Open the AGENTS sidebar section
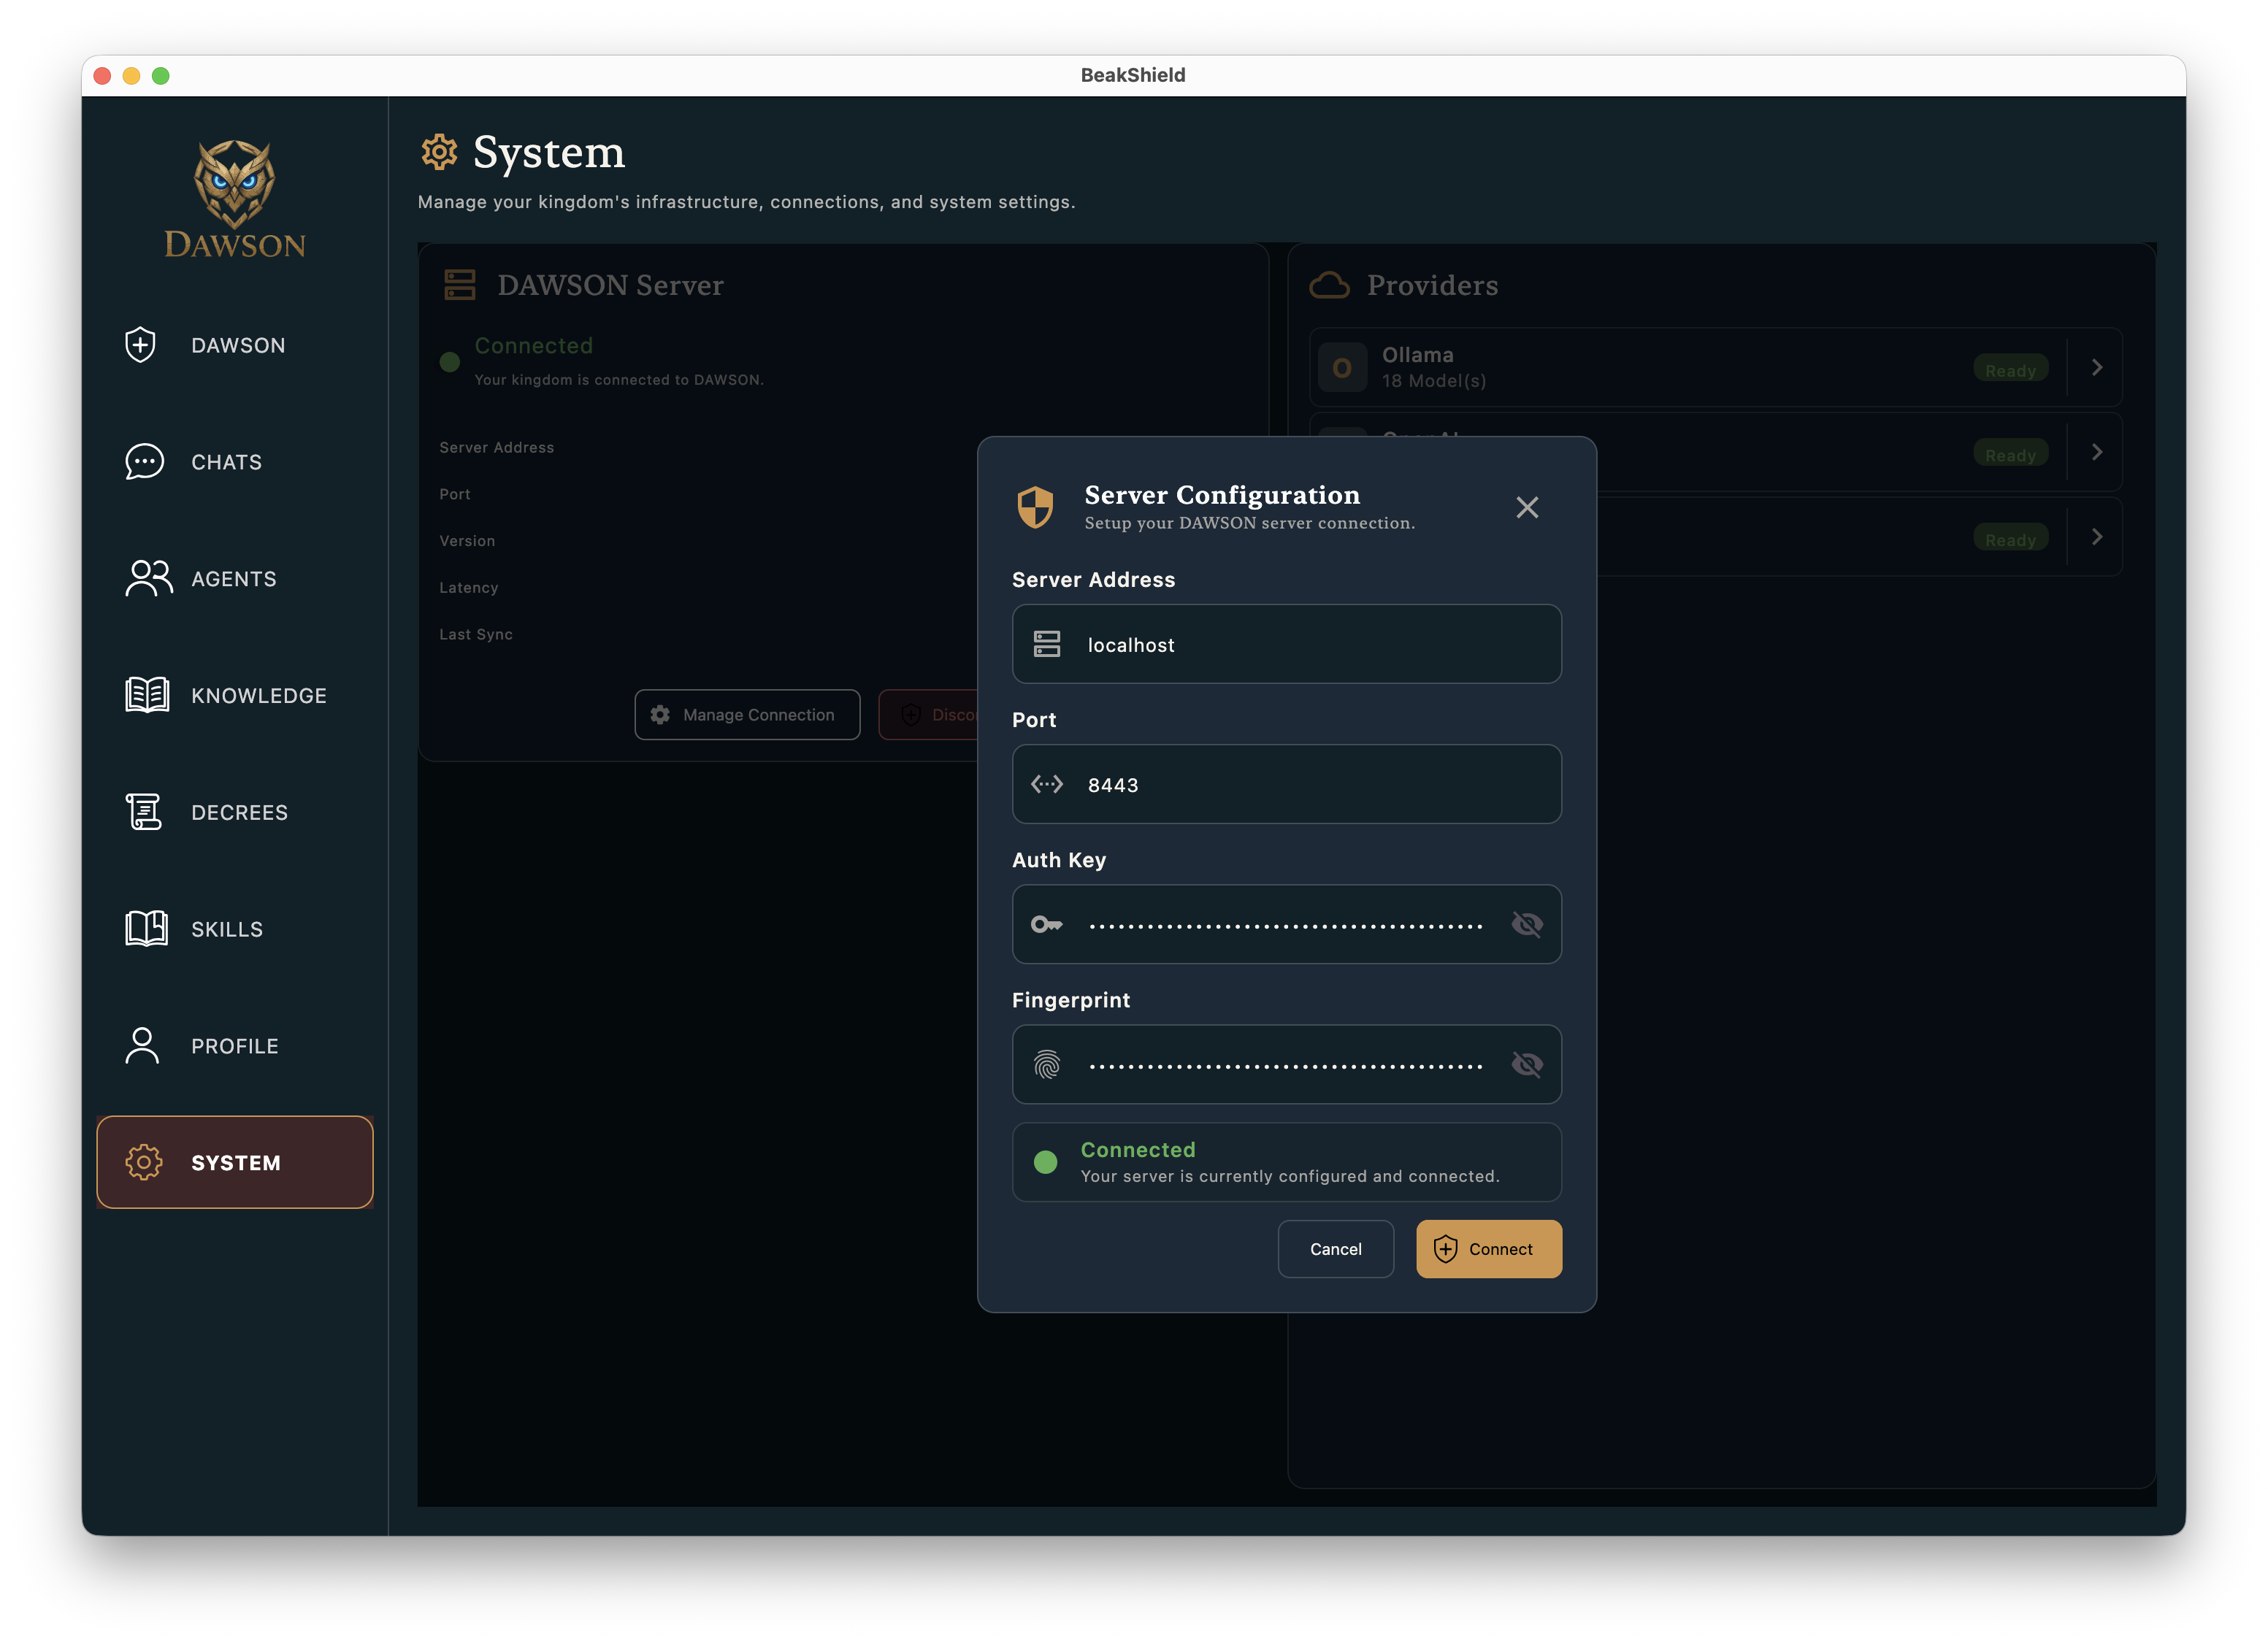The image size is (2268, 1644). (x=235, y=579)
